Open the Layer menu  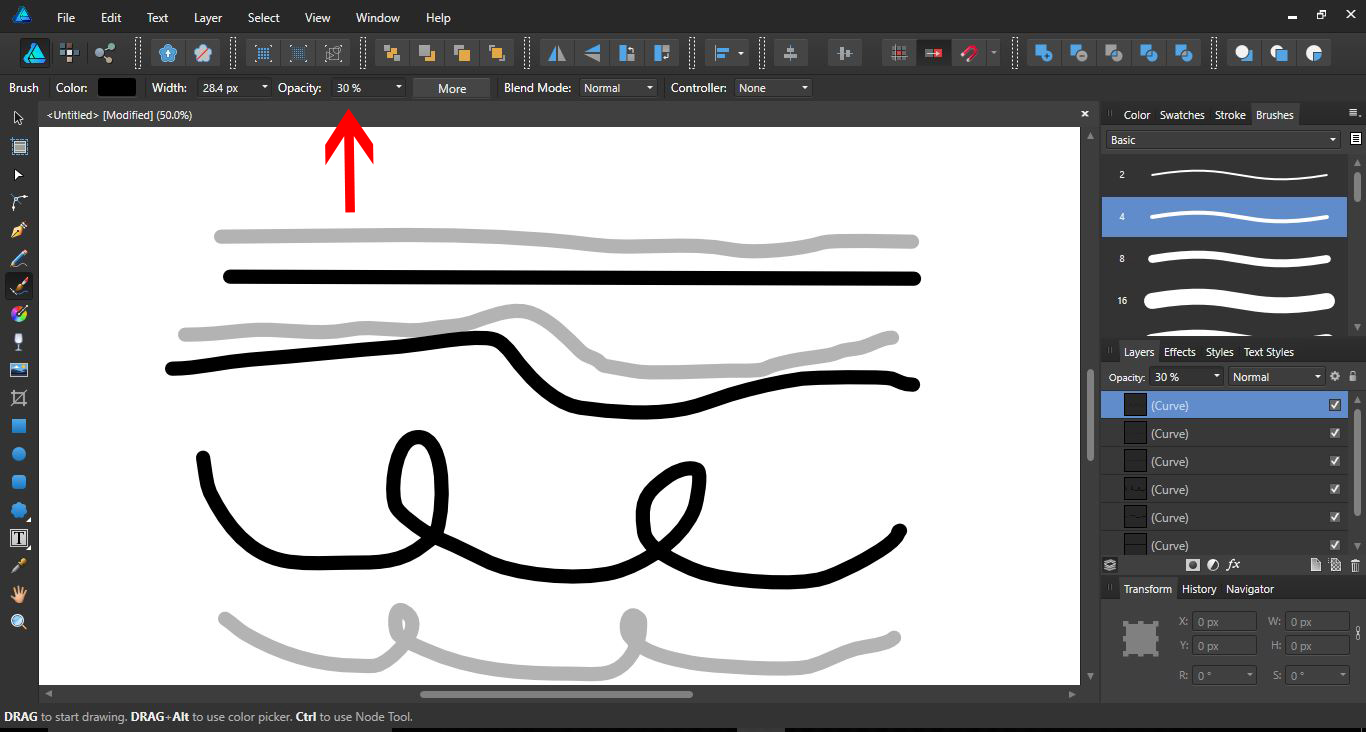click(207, 17)
